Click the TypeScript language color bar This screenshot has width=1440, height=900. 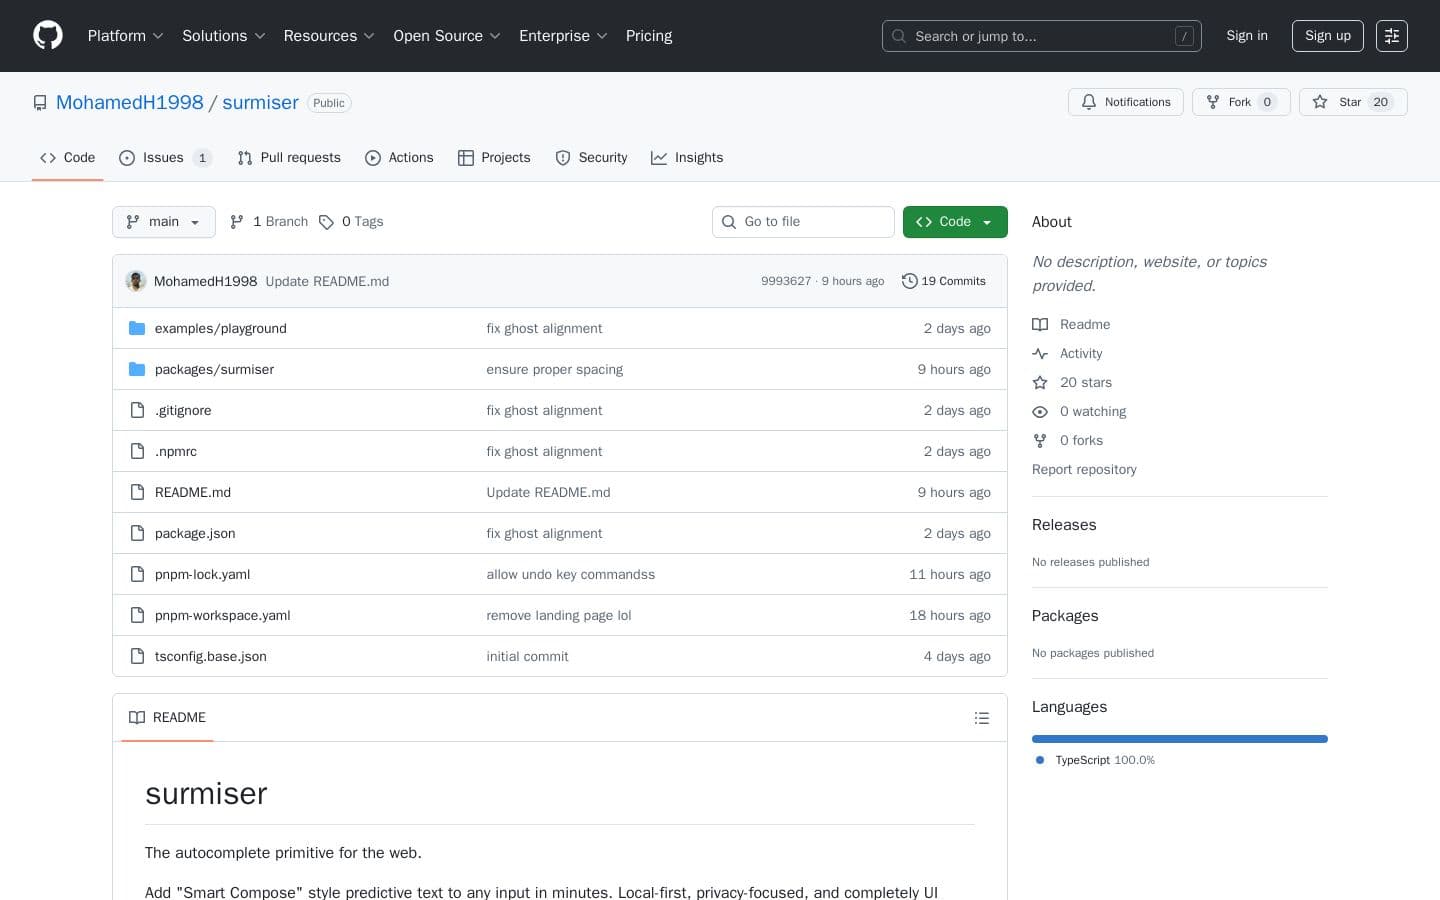click(1180, 739)
